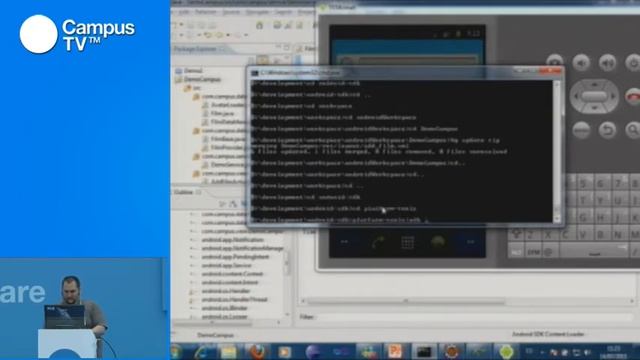640x360 pixels.
Task: Select android.app.PendingIntent import in Outline
Action: (236, 257)
